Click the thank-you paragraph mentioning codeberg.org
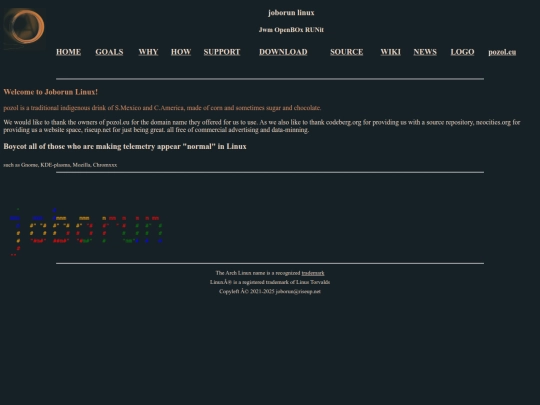The image size is (540, 405). point(262,126)
